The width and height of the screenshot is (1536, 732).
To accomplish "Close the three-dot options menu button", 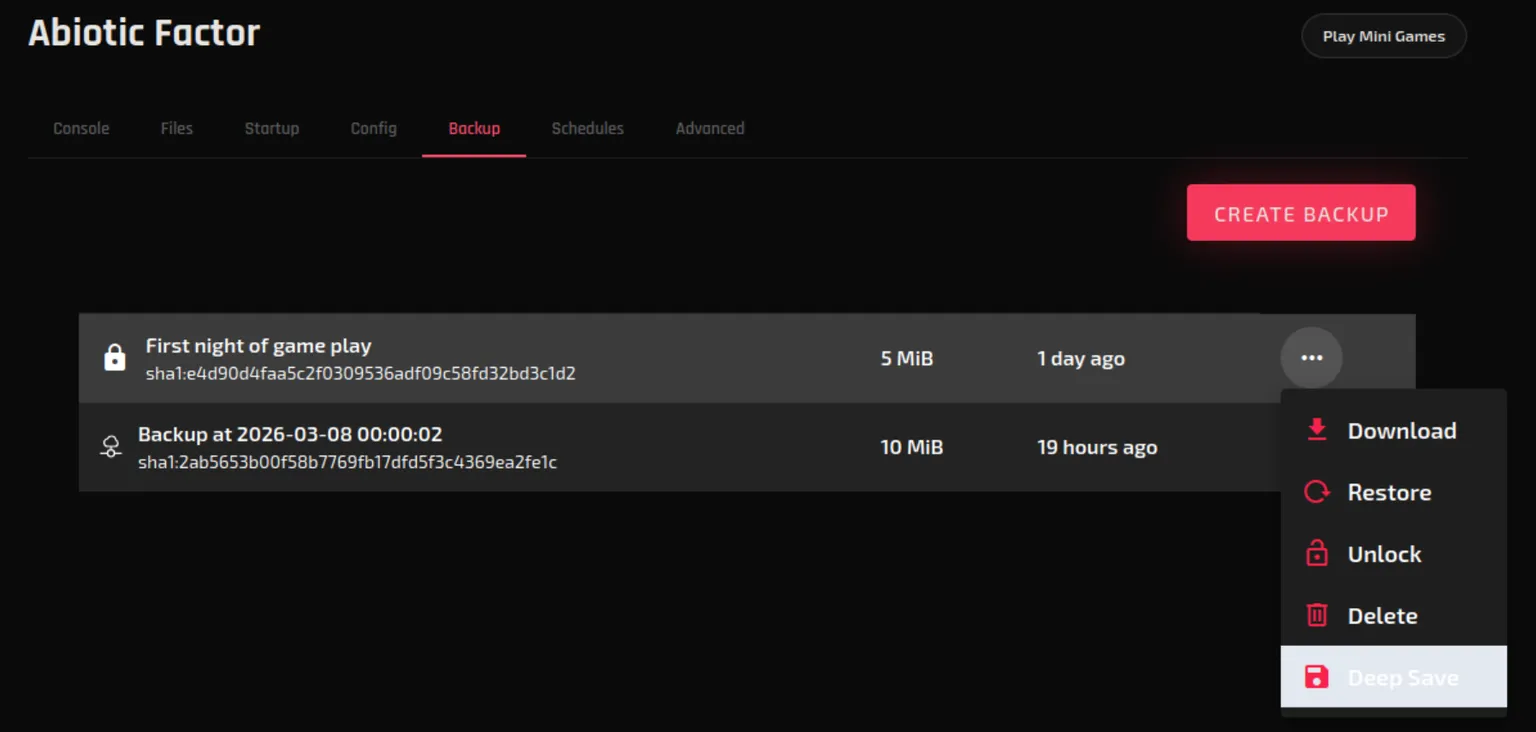I will pos(1311,358).
